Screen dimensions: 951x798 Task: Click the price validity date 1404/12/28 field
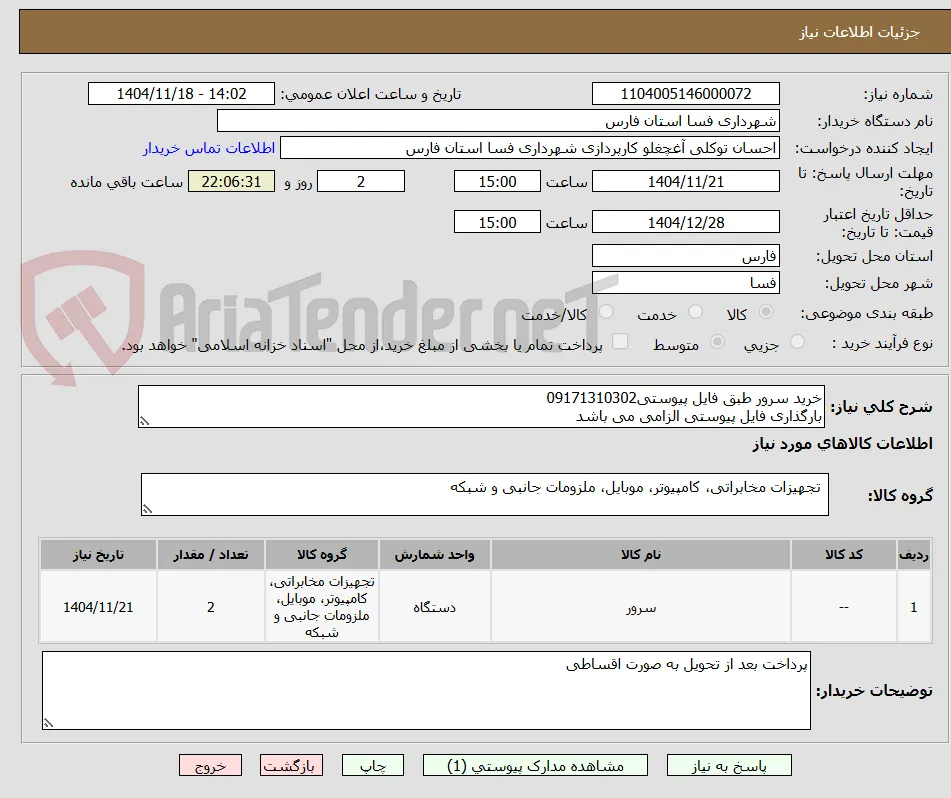[x=685, y=222]
